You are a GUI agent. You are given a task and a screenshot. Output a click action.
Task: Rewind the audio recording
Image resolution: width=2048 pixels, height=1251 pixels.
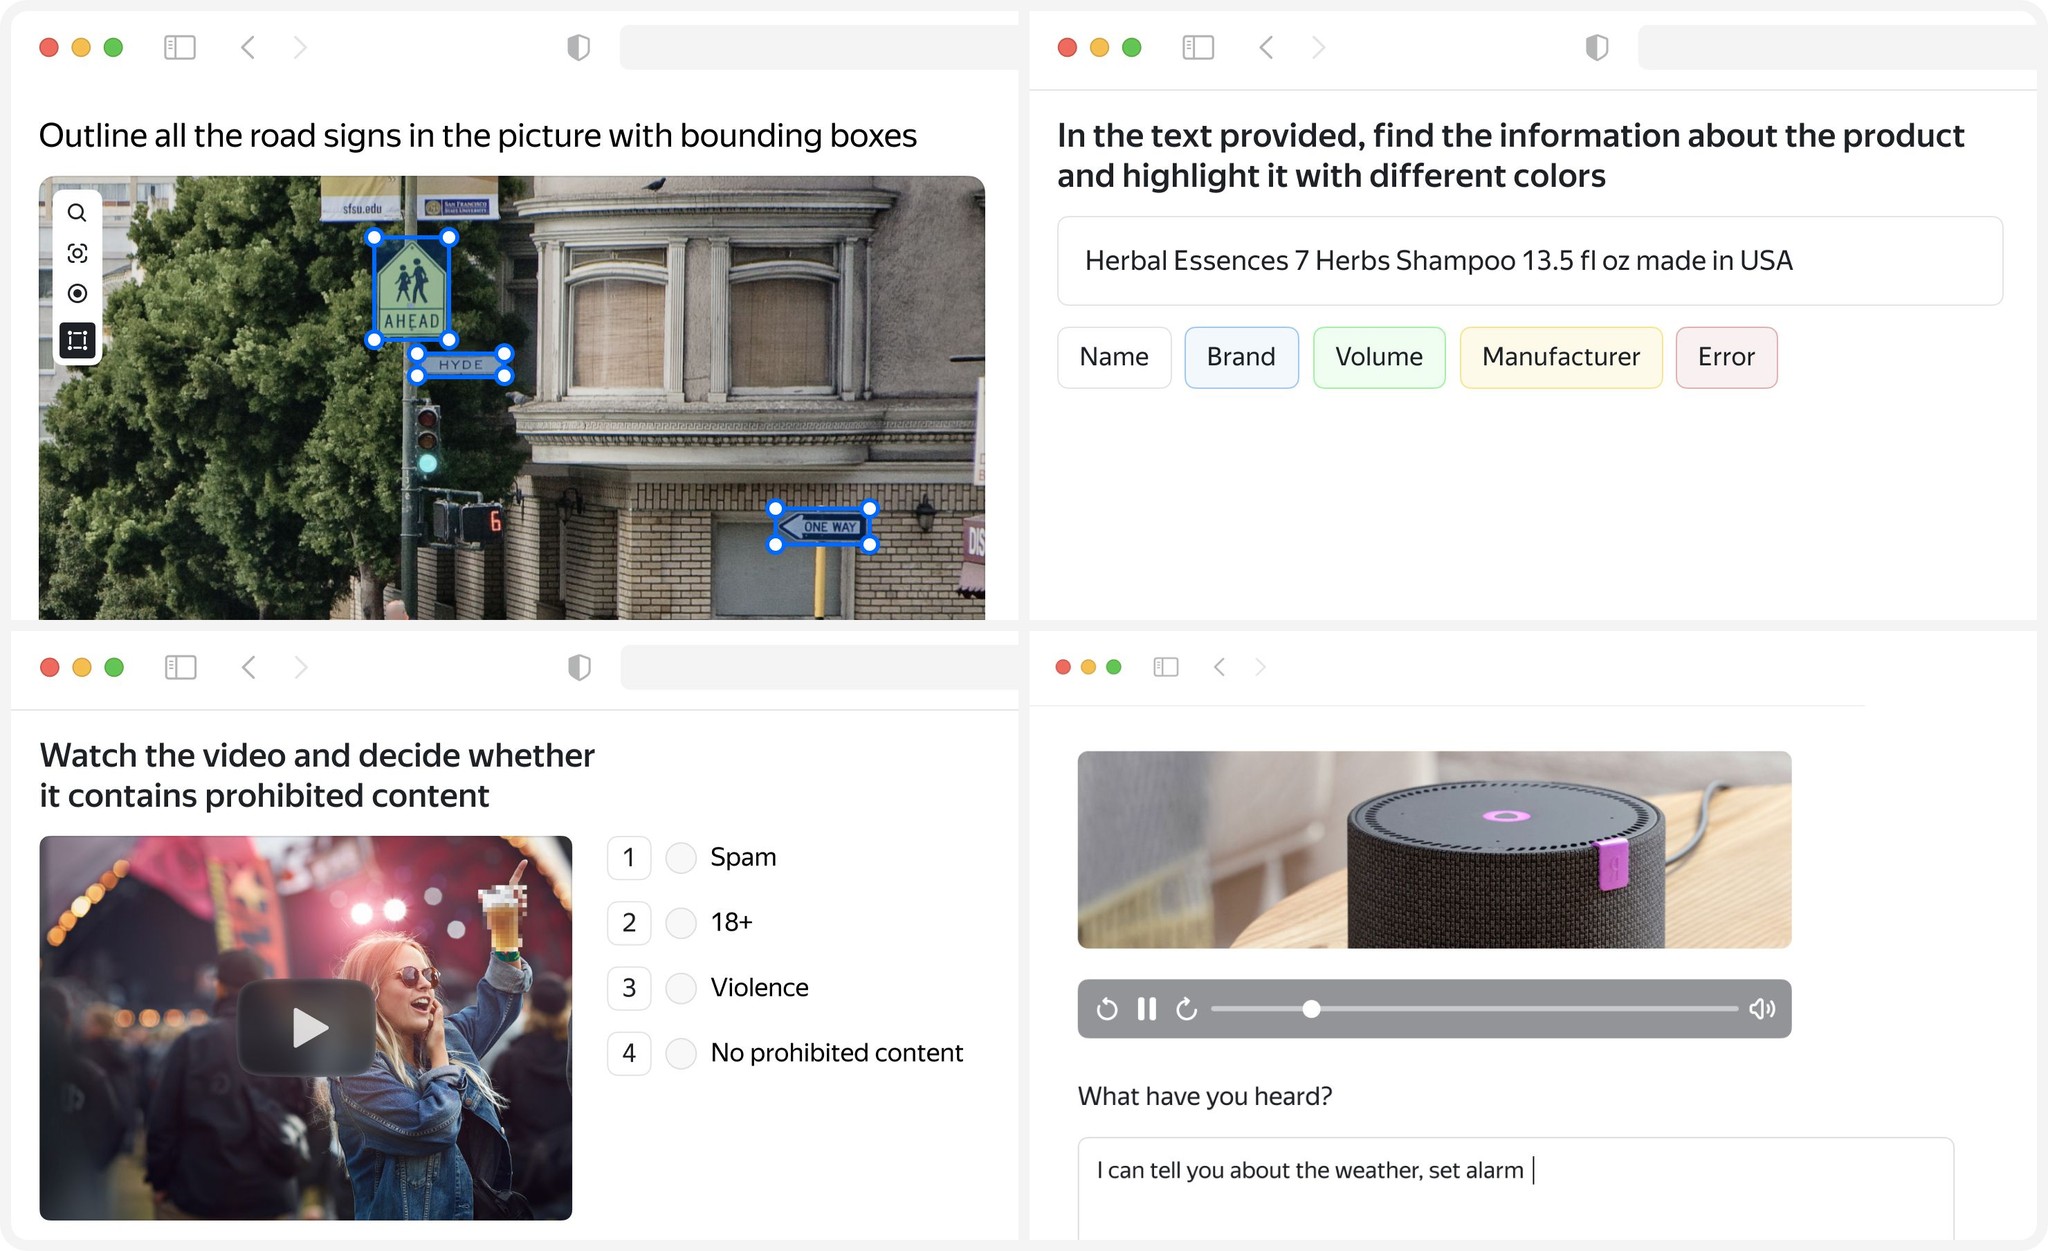click(x=1107, y=1009)
